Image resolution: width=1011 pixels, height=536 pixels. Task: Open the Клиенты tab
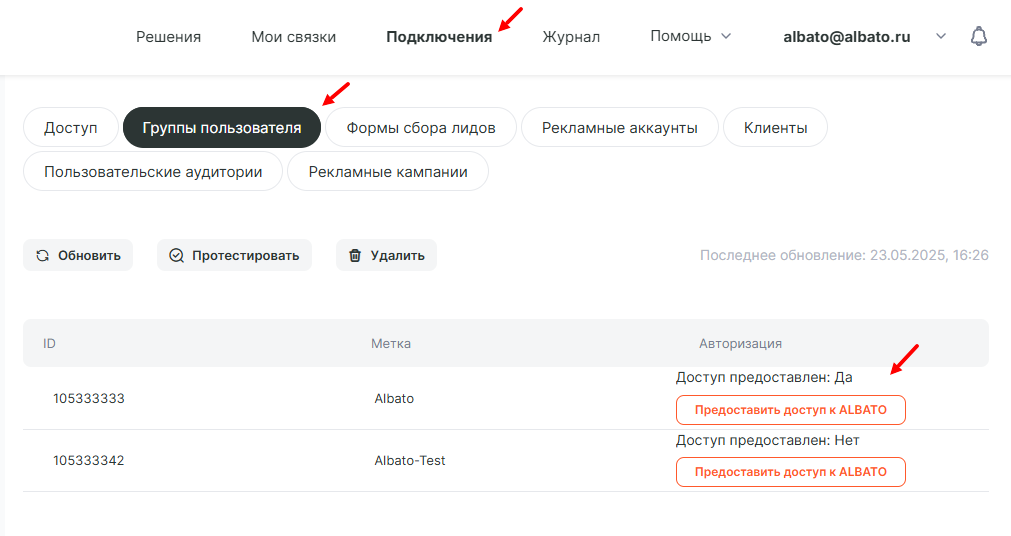point(775,128)
